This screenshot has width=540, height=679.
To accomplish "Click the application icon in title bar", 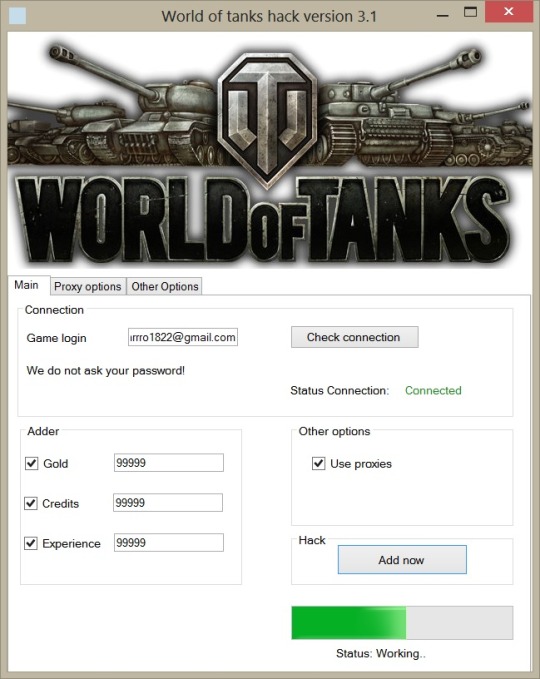I will [17, 16].
